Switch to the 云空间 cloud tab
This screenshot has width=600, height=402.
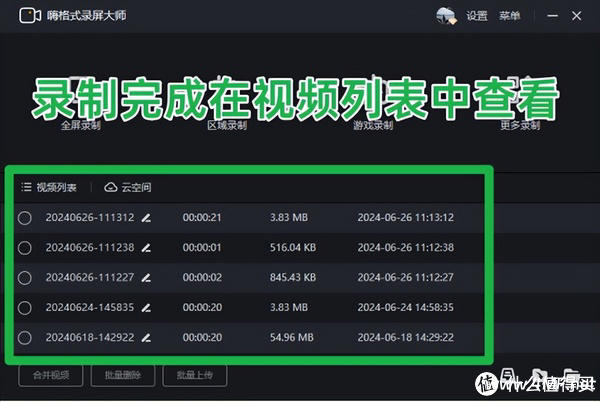click(128, 187)
